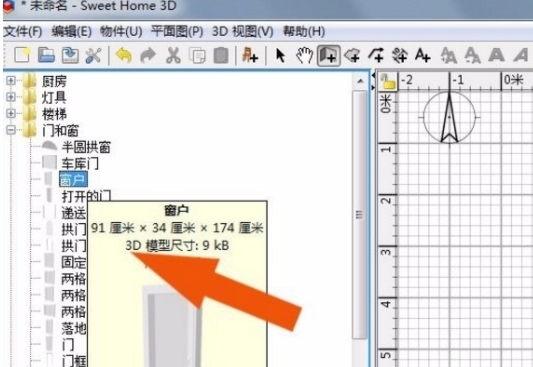Expand the 楼梯 folder

tap(11, 113)
